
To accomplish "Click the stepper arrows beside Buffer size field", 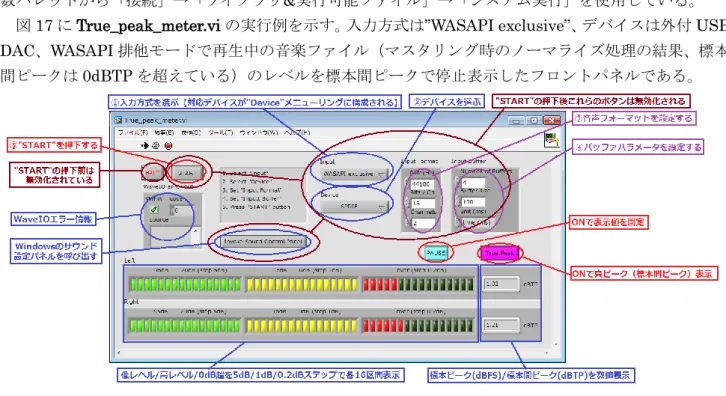I will 457,202.
